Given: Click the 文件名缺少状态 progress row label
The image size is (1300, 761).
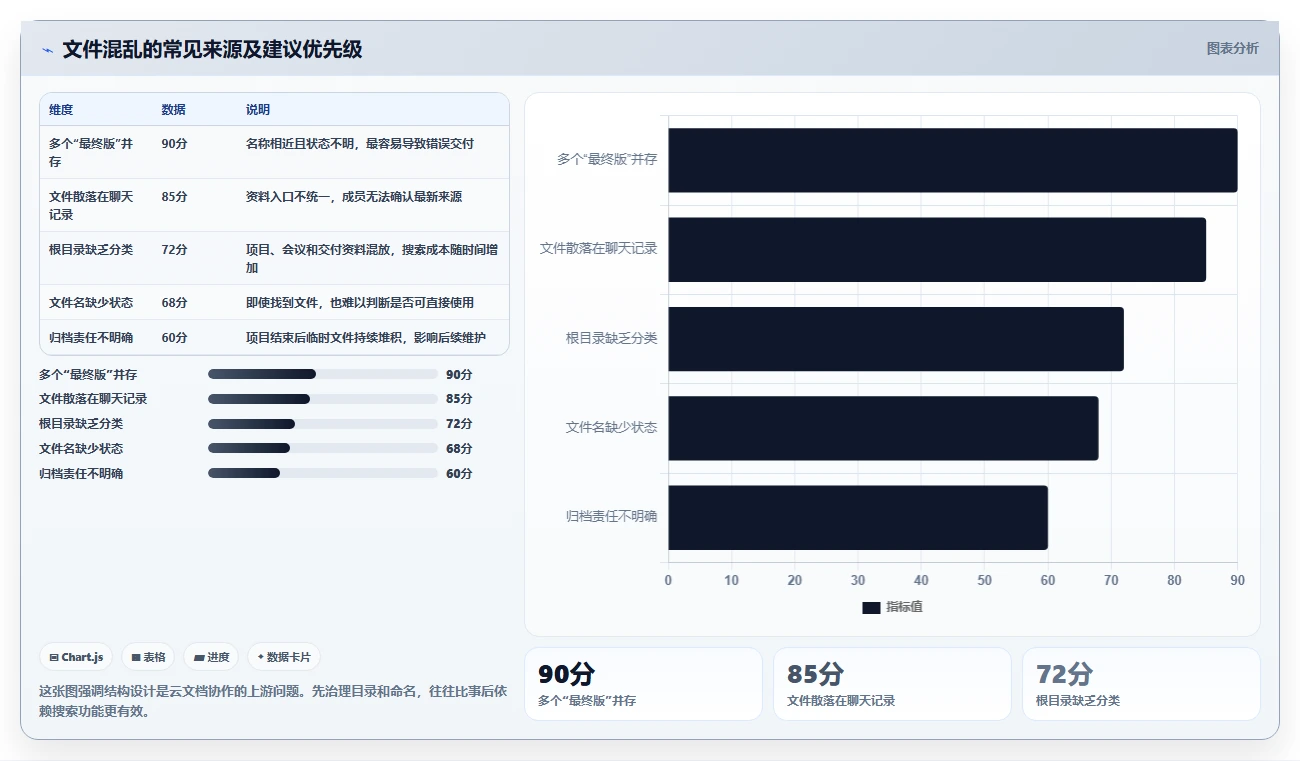Looking at the screenshot, I should [x=81, y=449].
